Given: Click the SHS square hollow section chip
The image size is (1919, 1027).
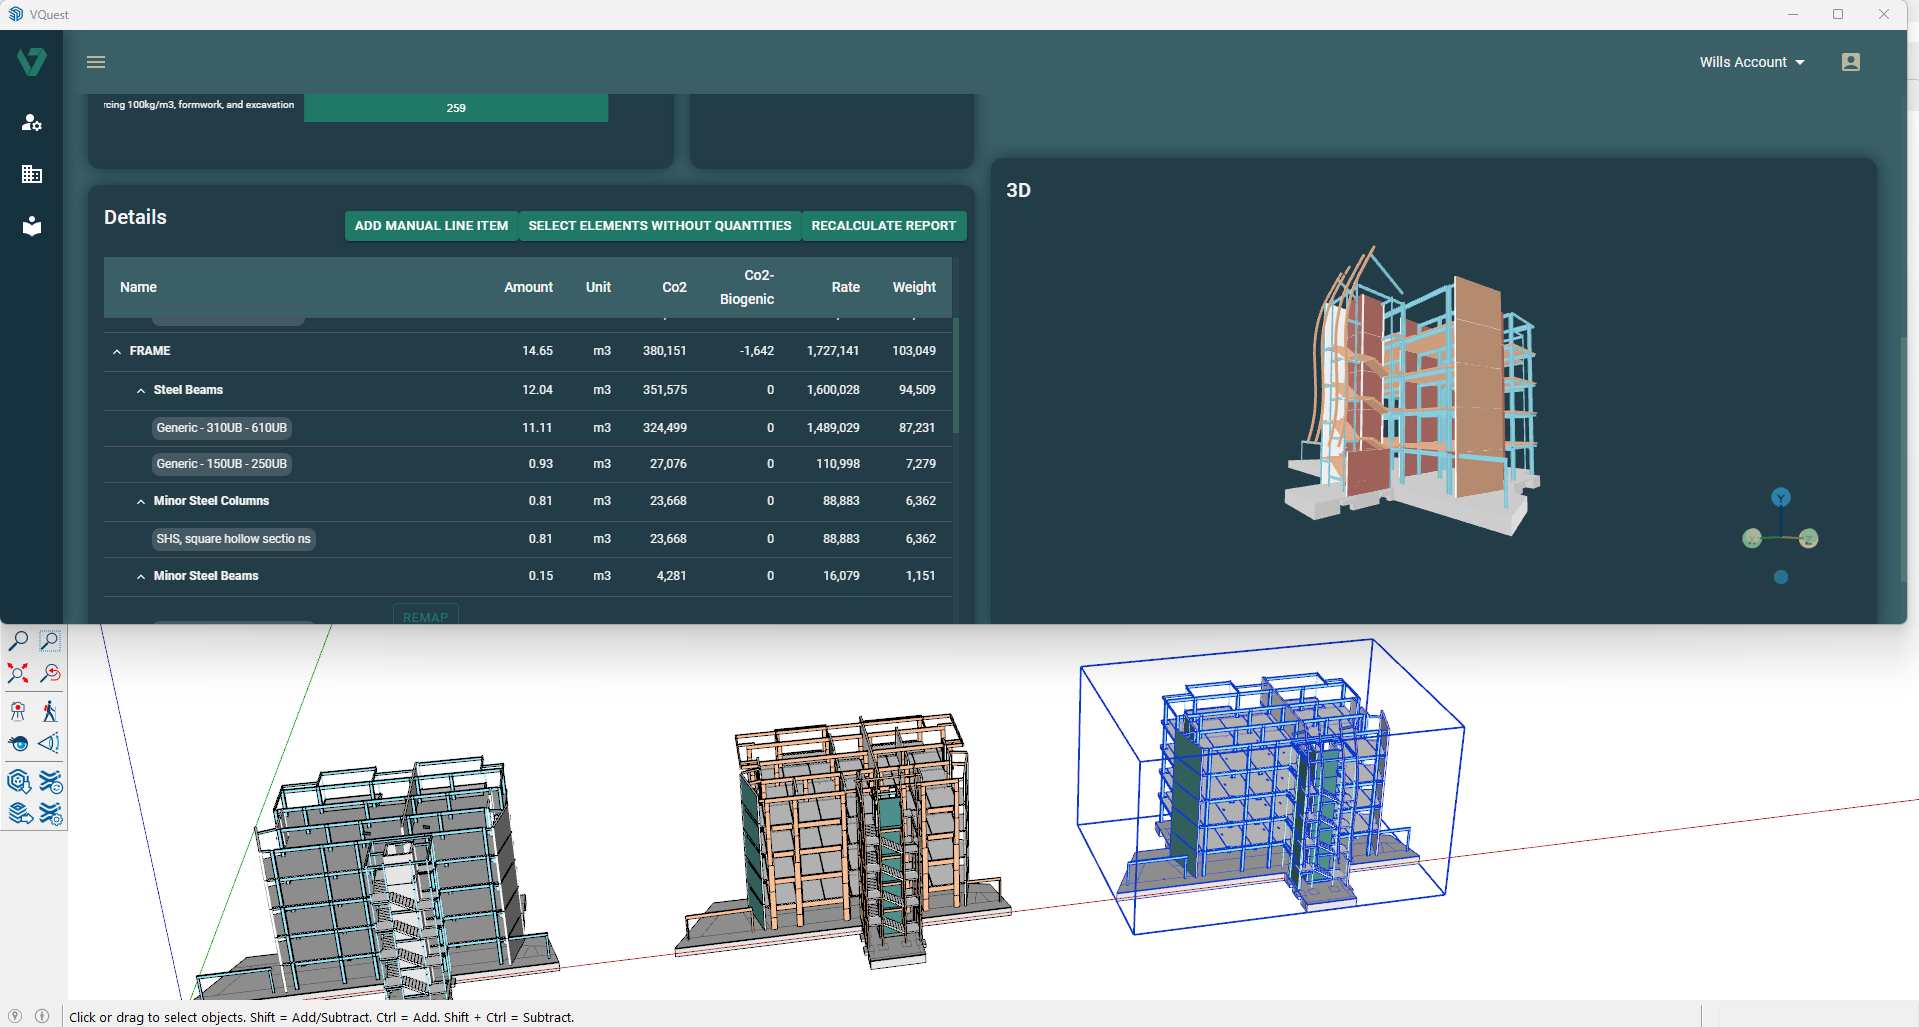Looking at the screenshot, I should click(x=233, y=539).
